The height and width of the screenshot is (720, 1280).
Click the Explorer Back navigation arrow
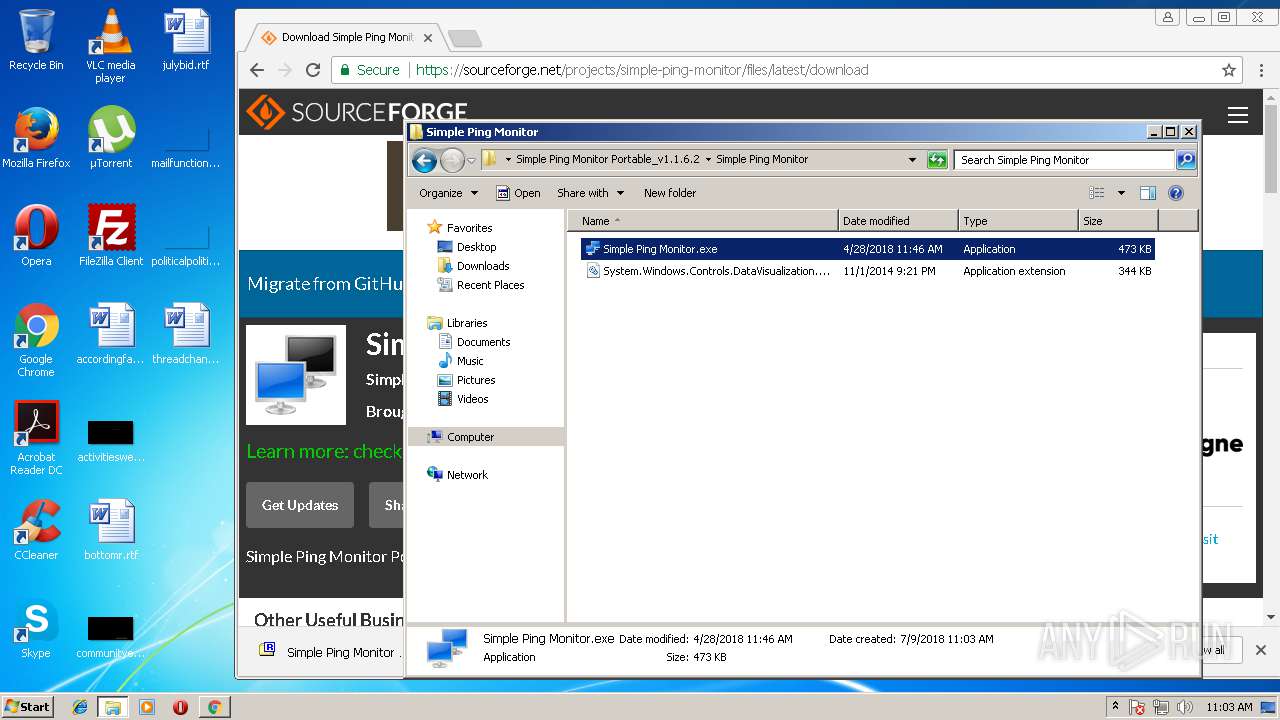pos(424,160)
